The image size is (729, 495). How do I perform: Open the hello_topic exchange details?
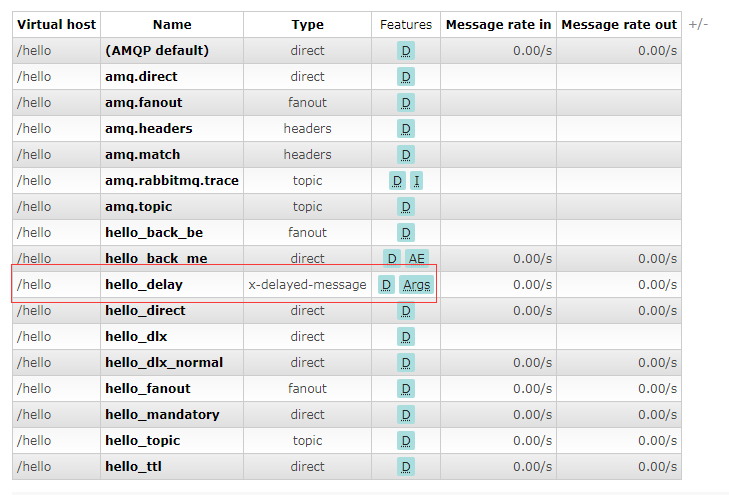[x=144, y=441]
